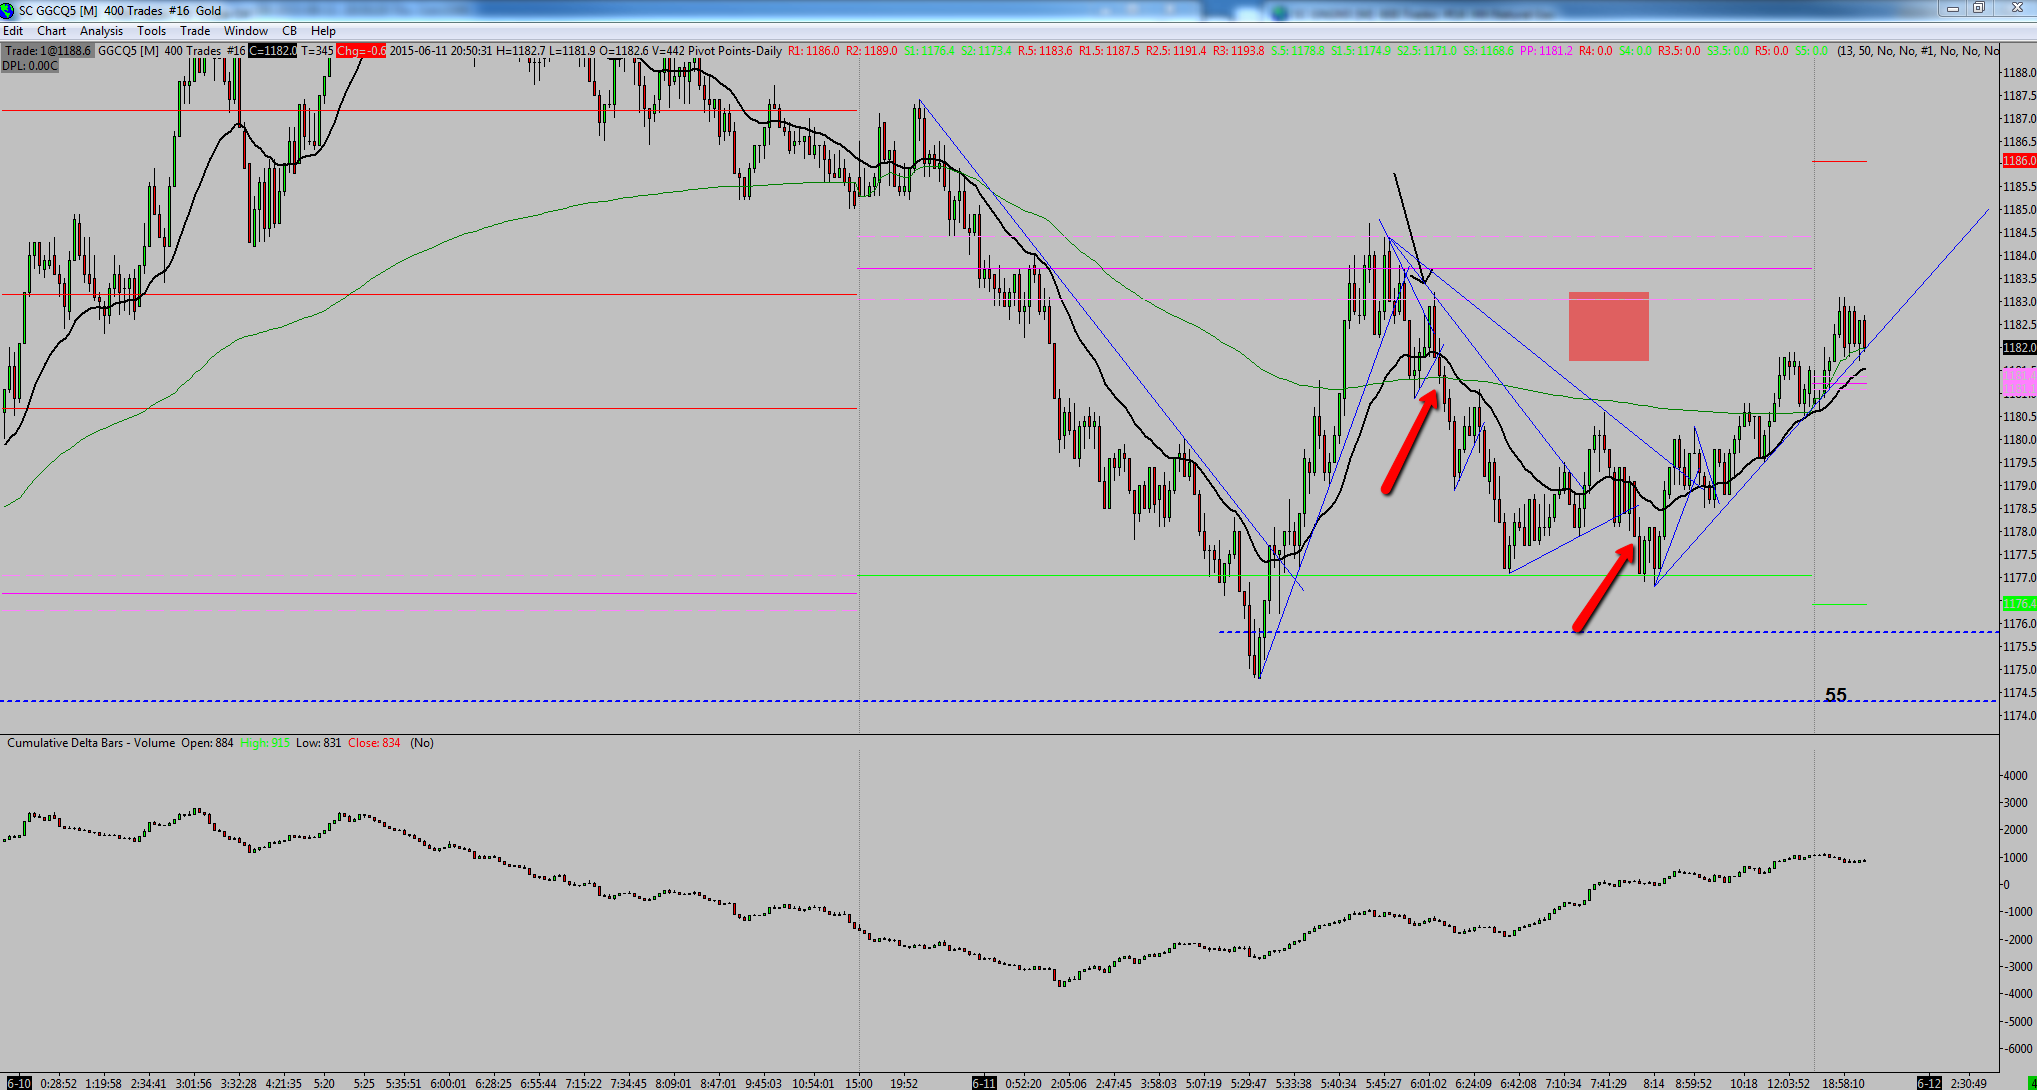Click the -6000 level on delta scale

coord(2016,1049)
